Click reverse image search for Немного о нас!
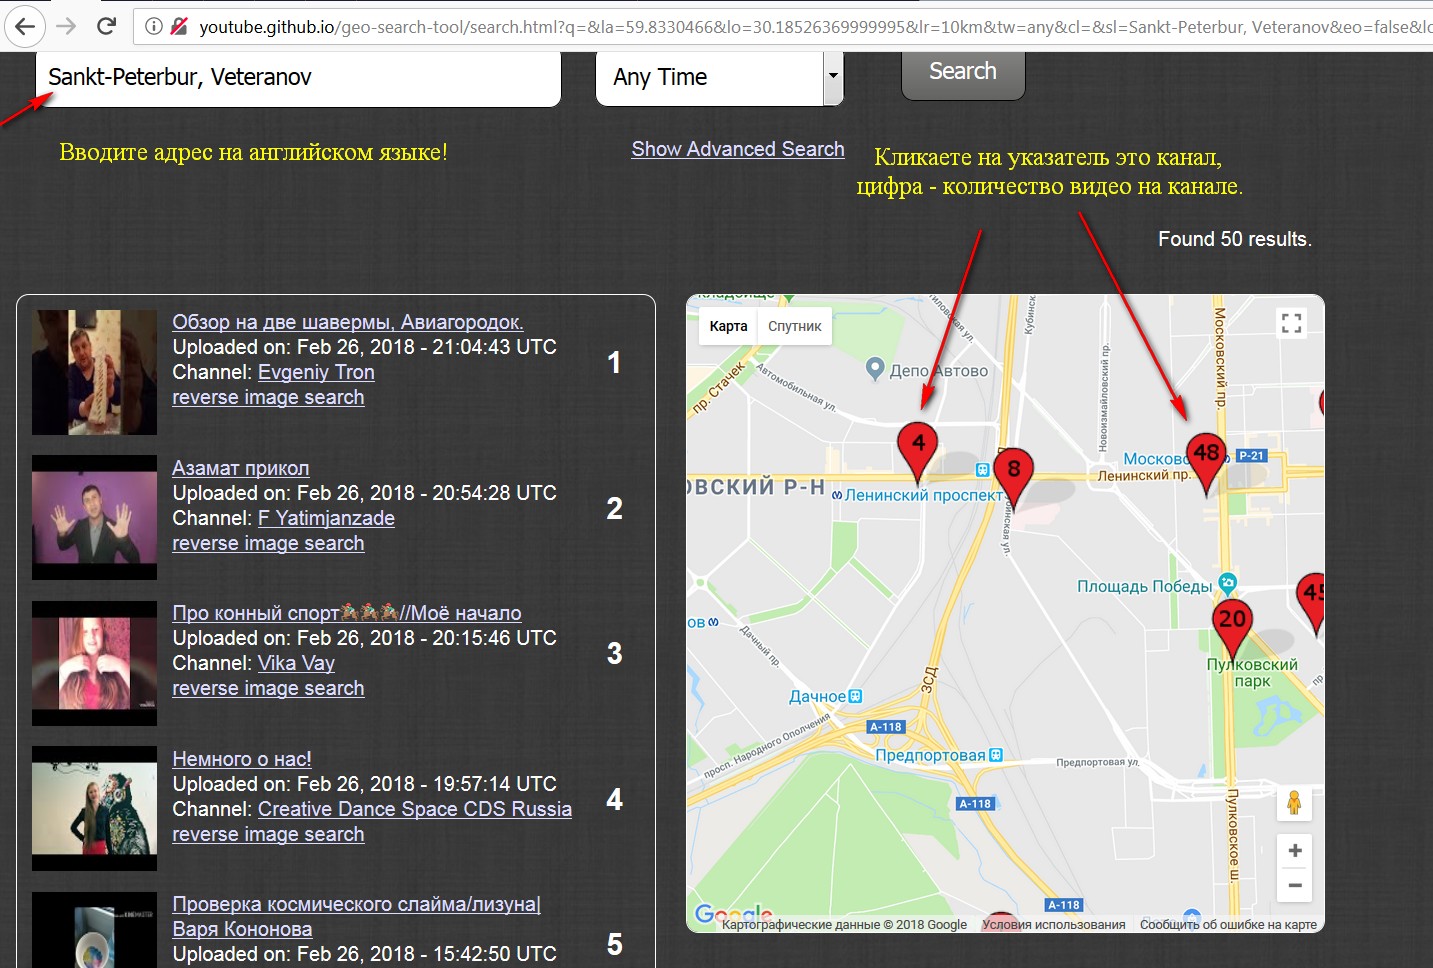1433x968 pixels. [268, 834]
